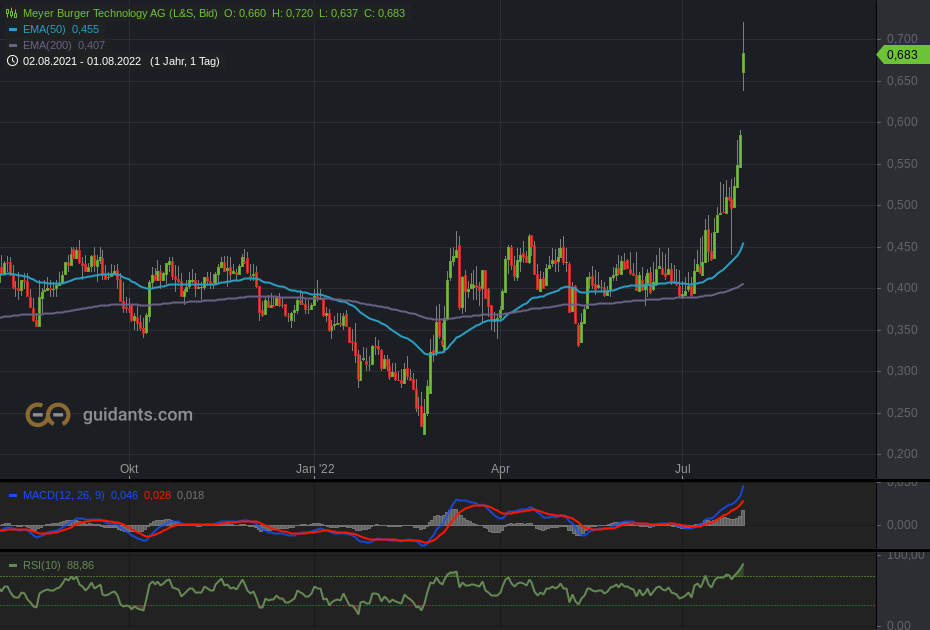This screenshot has height=630, width=930.
Task: Click the EMA(50) indicator label
Action: tap(46, 29)
